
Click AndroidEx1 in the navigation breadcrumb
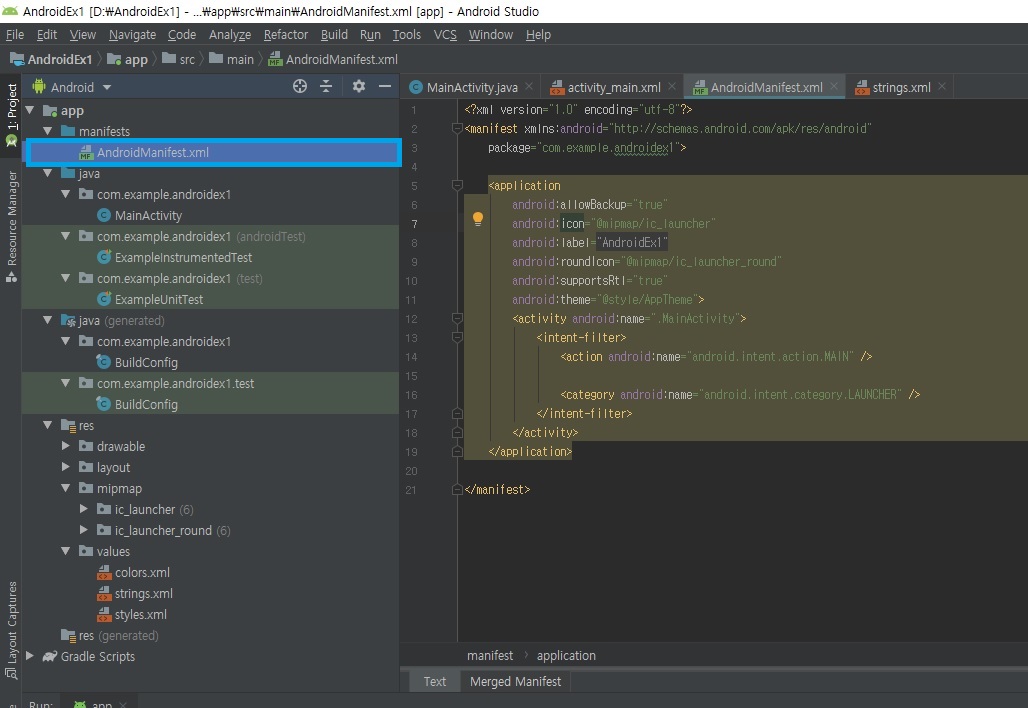pos(51,60)
